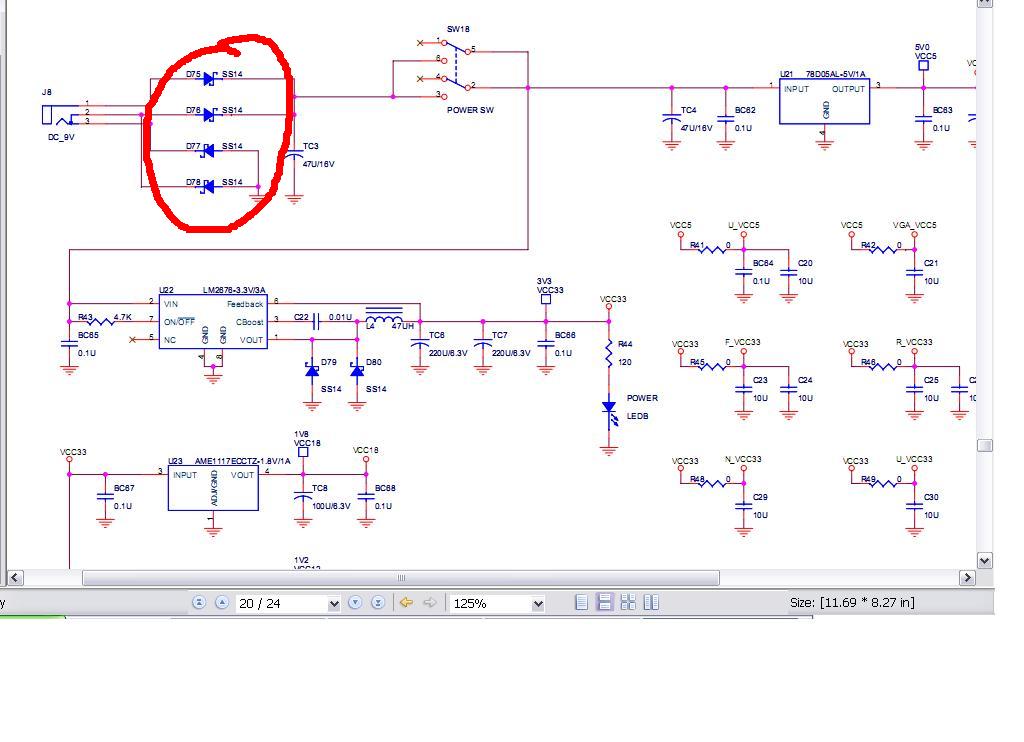The height and width of the screenshot is (742, 1024).
Task: Click the page number field showing 20 / 24
Action: (x=282, y=604)
